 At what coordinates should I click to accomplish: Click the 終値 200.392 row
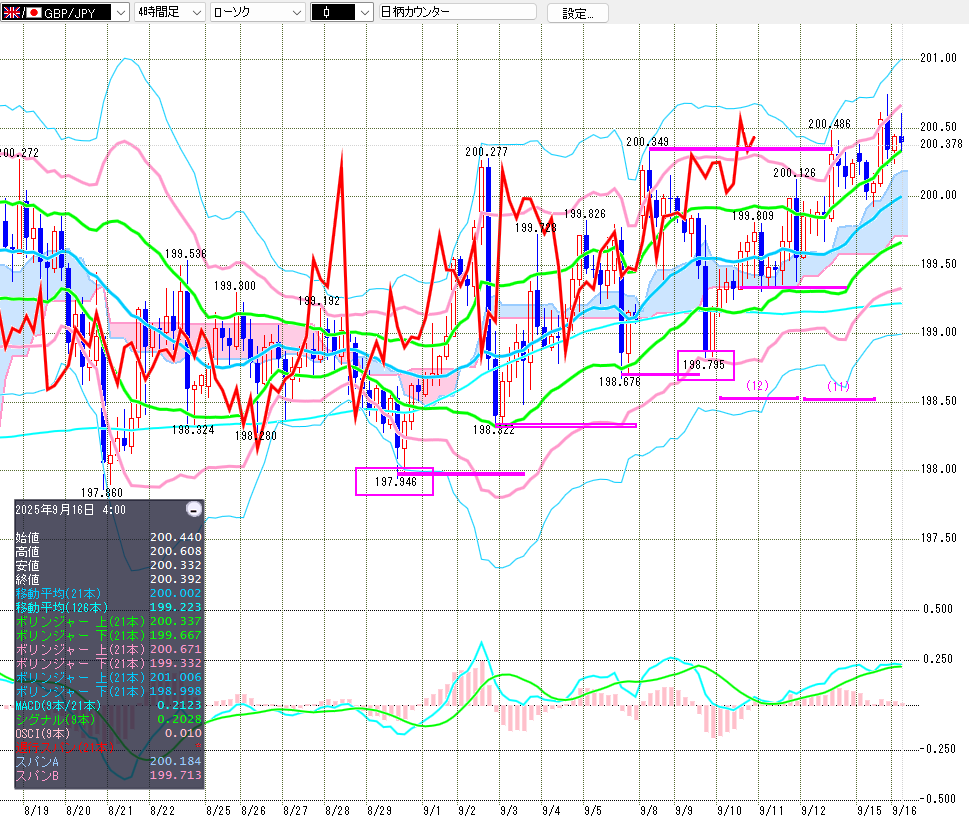109,579
